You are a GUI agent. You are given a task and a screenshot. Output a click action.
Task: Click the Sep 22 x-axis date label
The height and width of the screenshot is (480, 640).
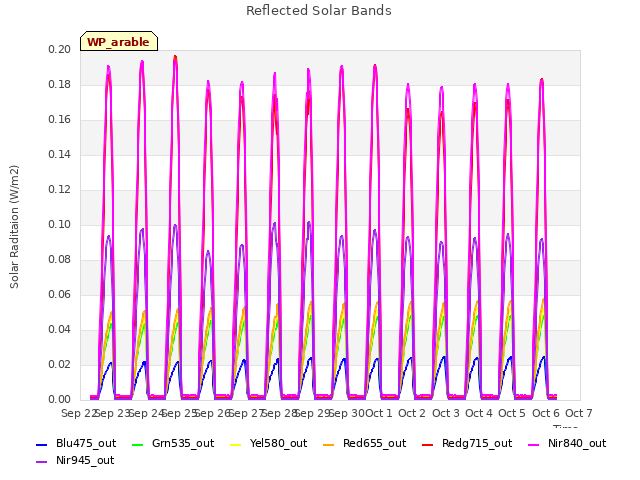pos(78,413)
